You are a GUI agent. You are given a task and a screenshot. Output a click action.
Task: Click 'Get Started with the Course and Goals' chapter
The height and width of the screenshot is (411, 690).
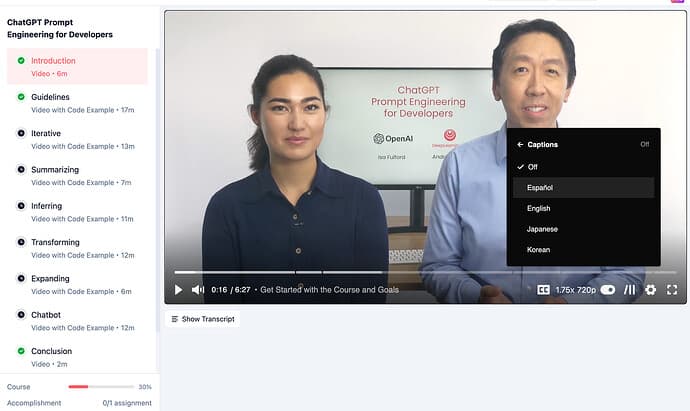[329, 290]
